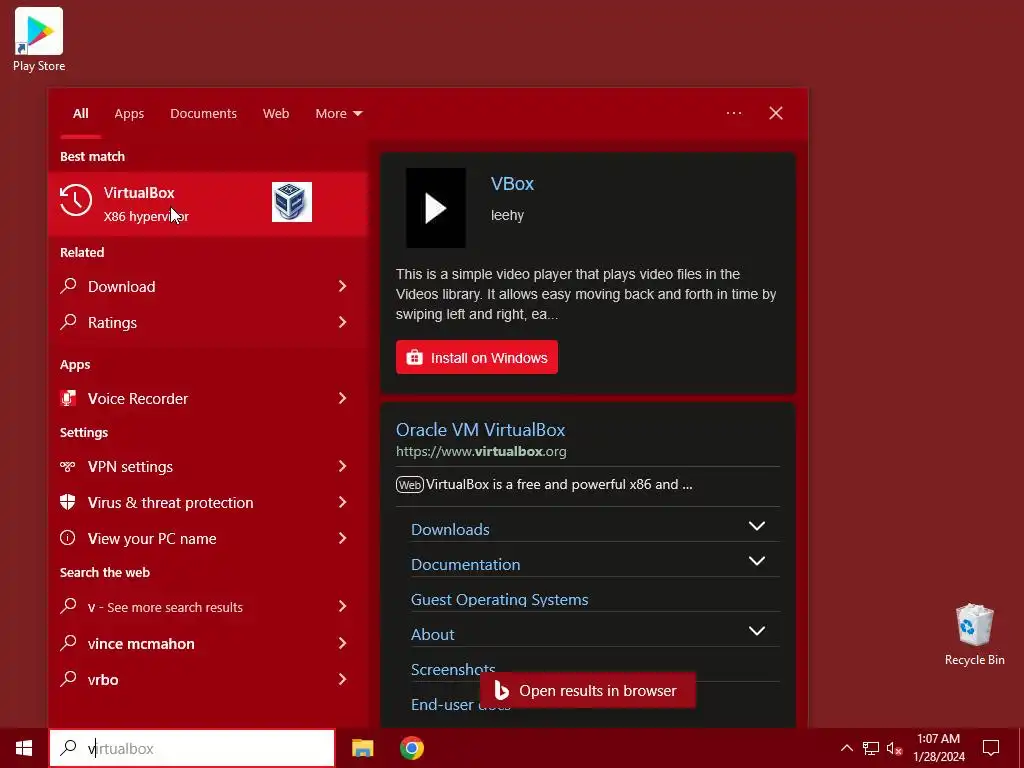Click the search icon next to Download
This screenshot has width=1024, height=768.
coord(68,285)
